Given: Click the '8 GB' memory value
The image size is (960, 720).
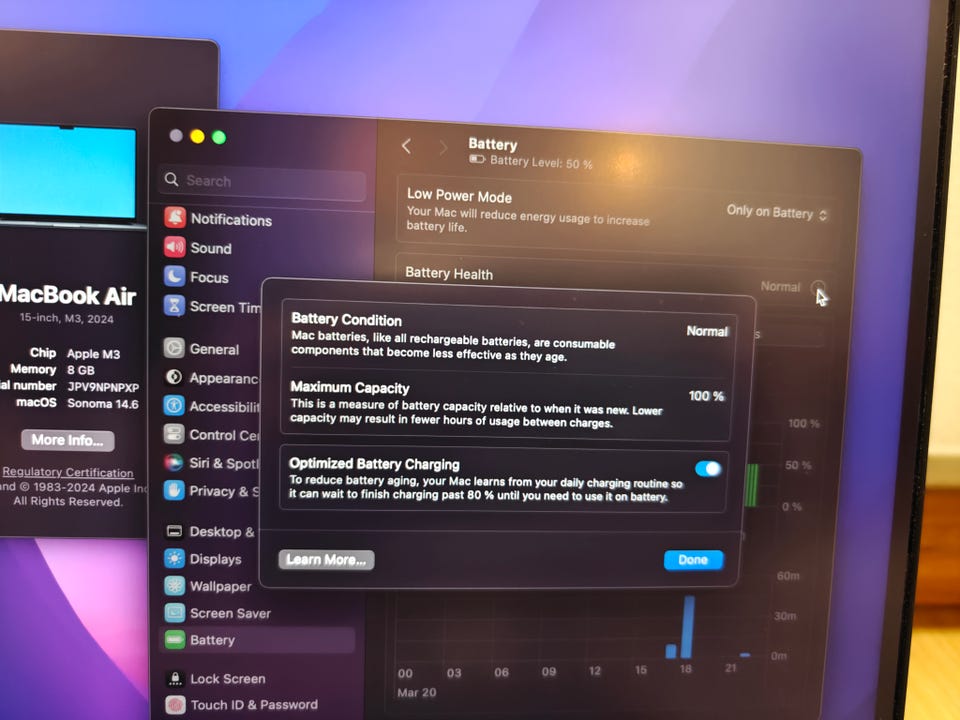Looking at the screenshot, I should pos(81,370).
